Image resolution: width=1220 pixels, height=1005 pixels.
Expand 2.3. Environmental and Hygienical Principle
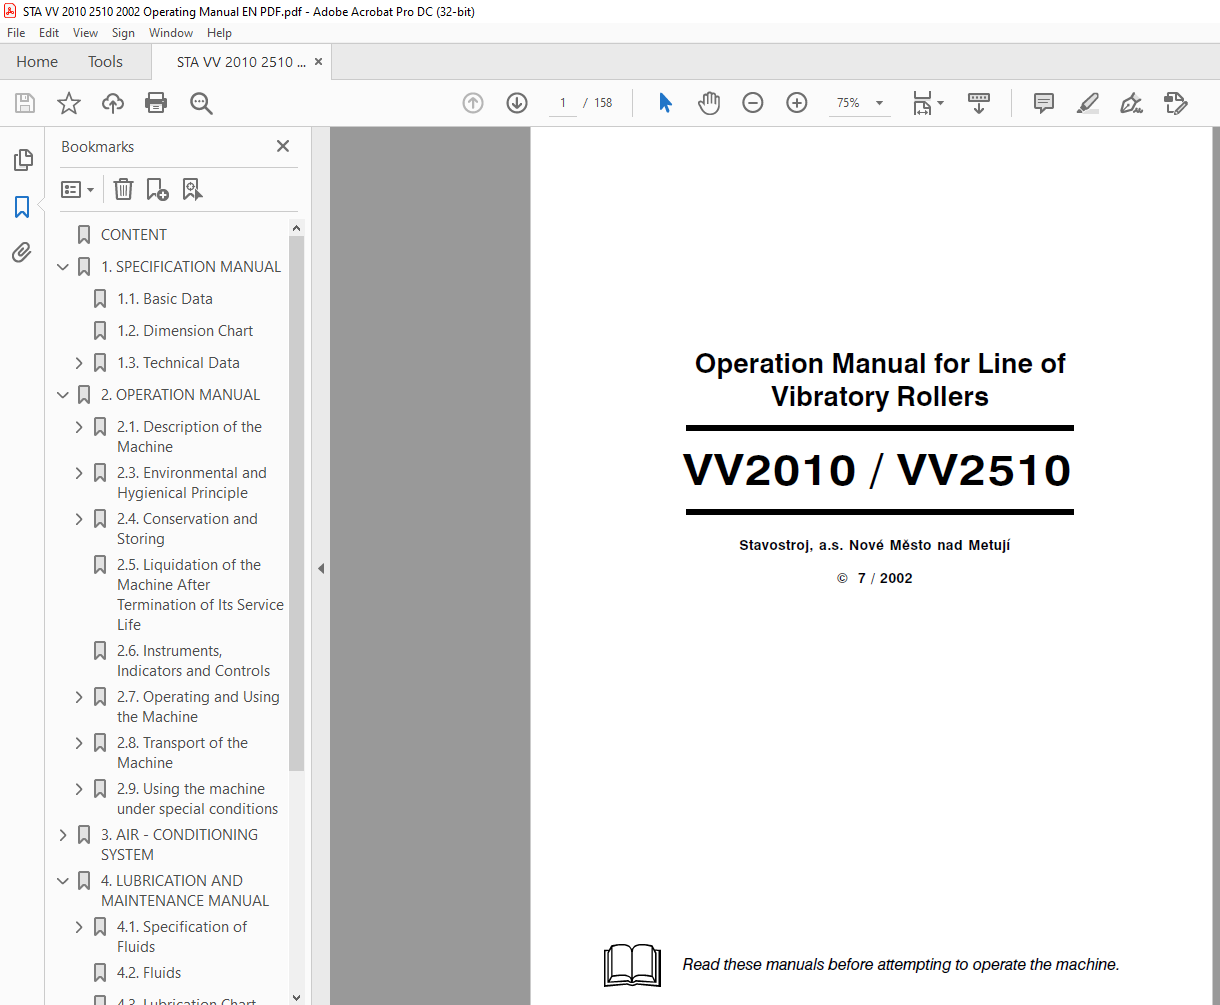(79, 473)
